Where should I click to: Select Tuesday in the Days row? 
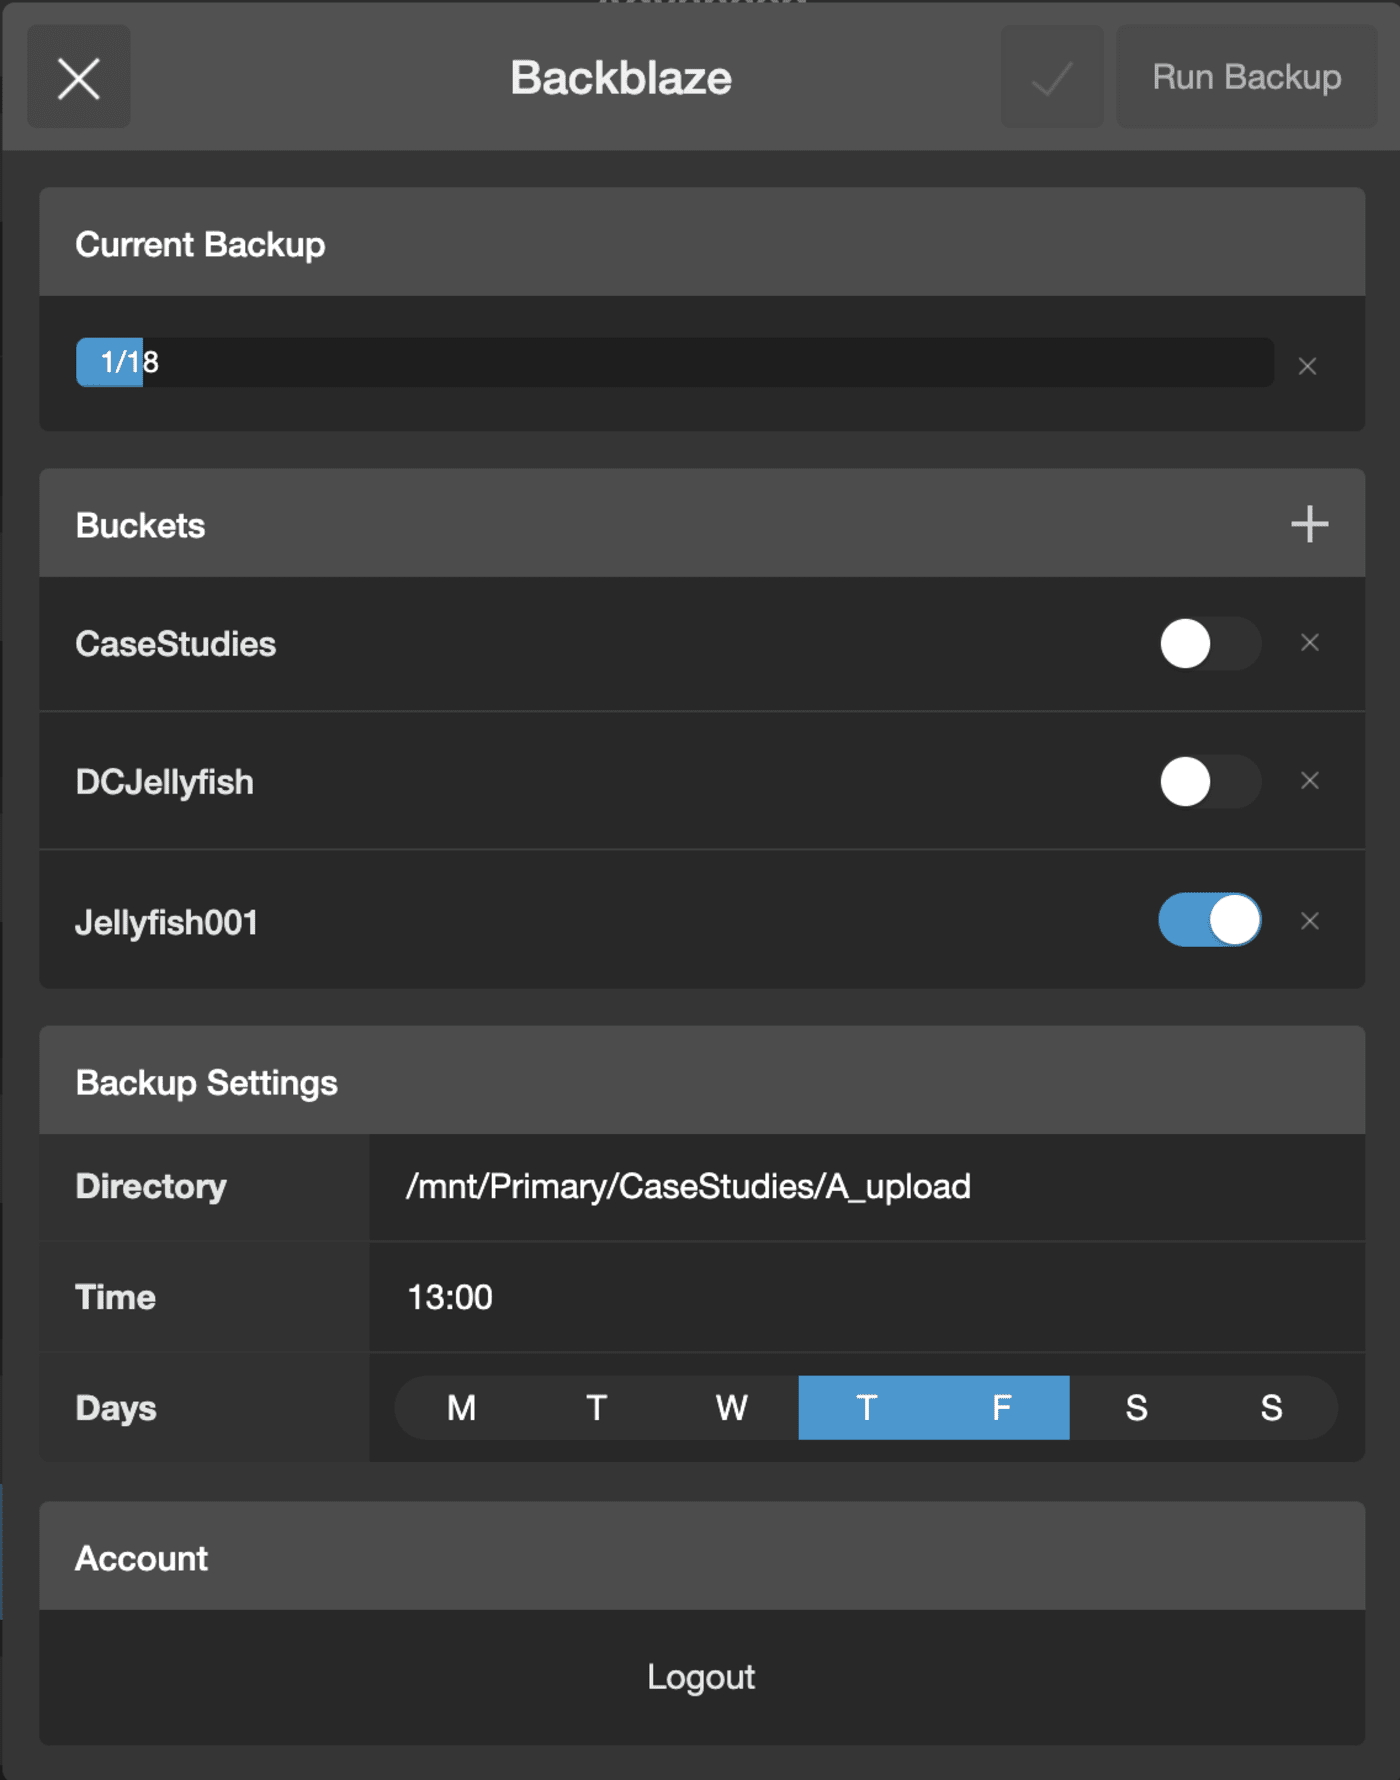pos(597,1408)
